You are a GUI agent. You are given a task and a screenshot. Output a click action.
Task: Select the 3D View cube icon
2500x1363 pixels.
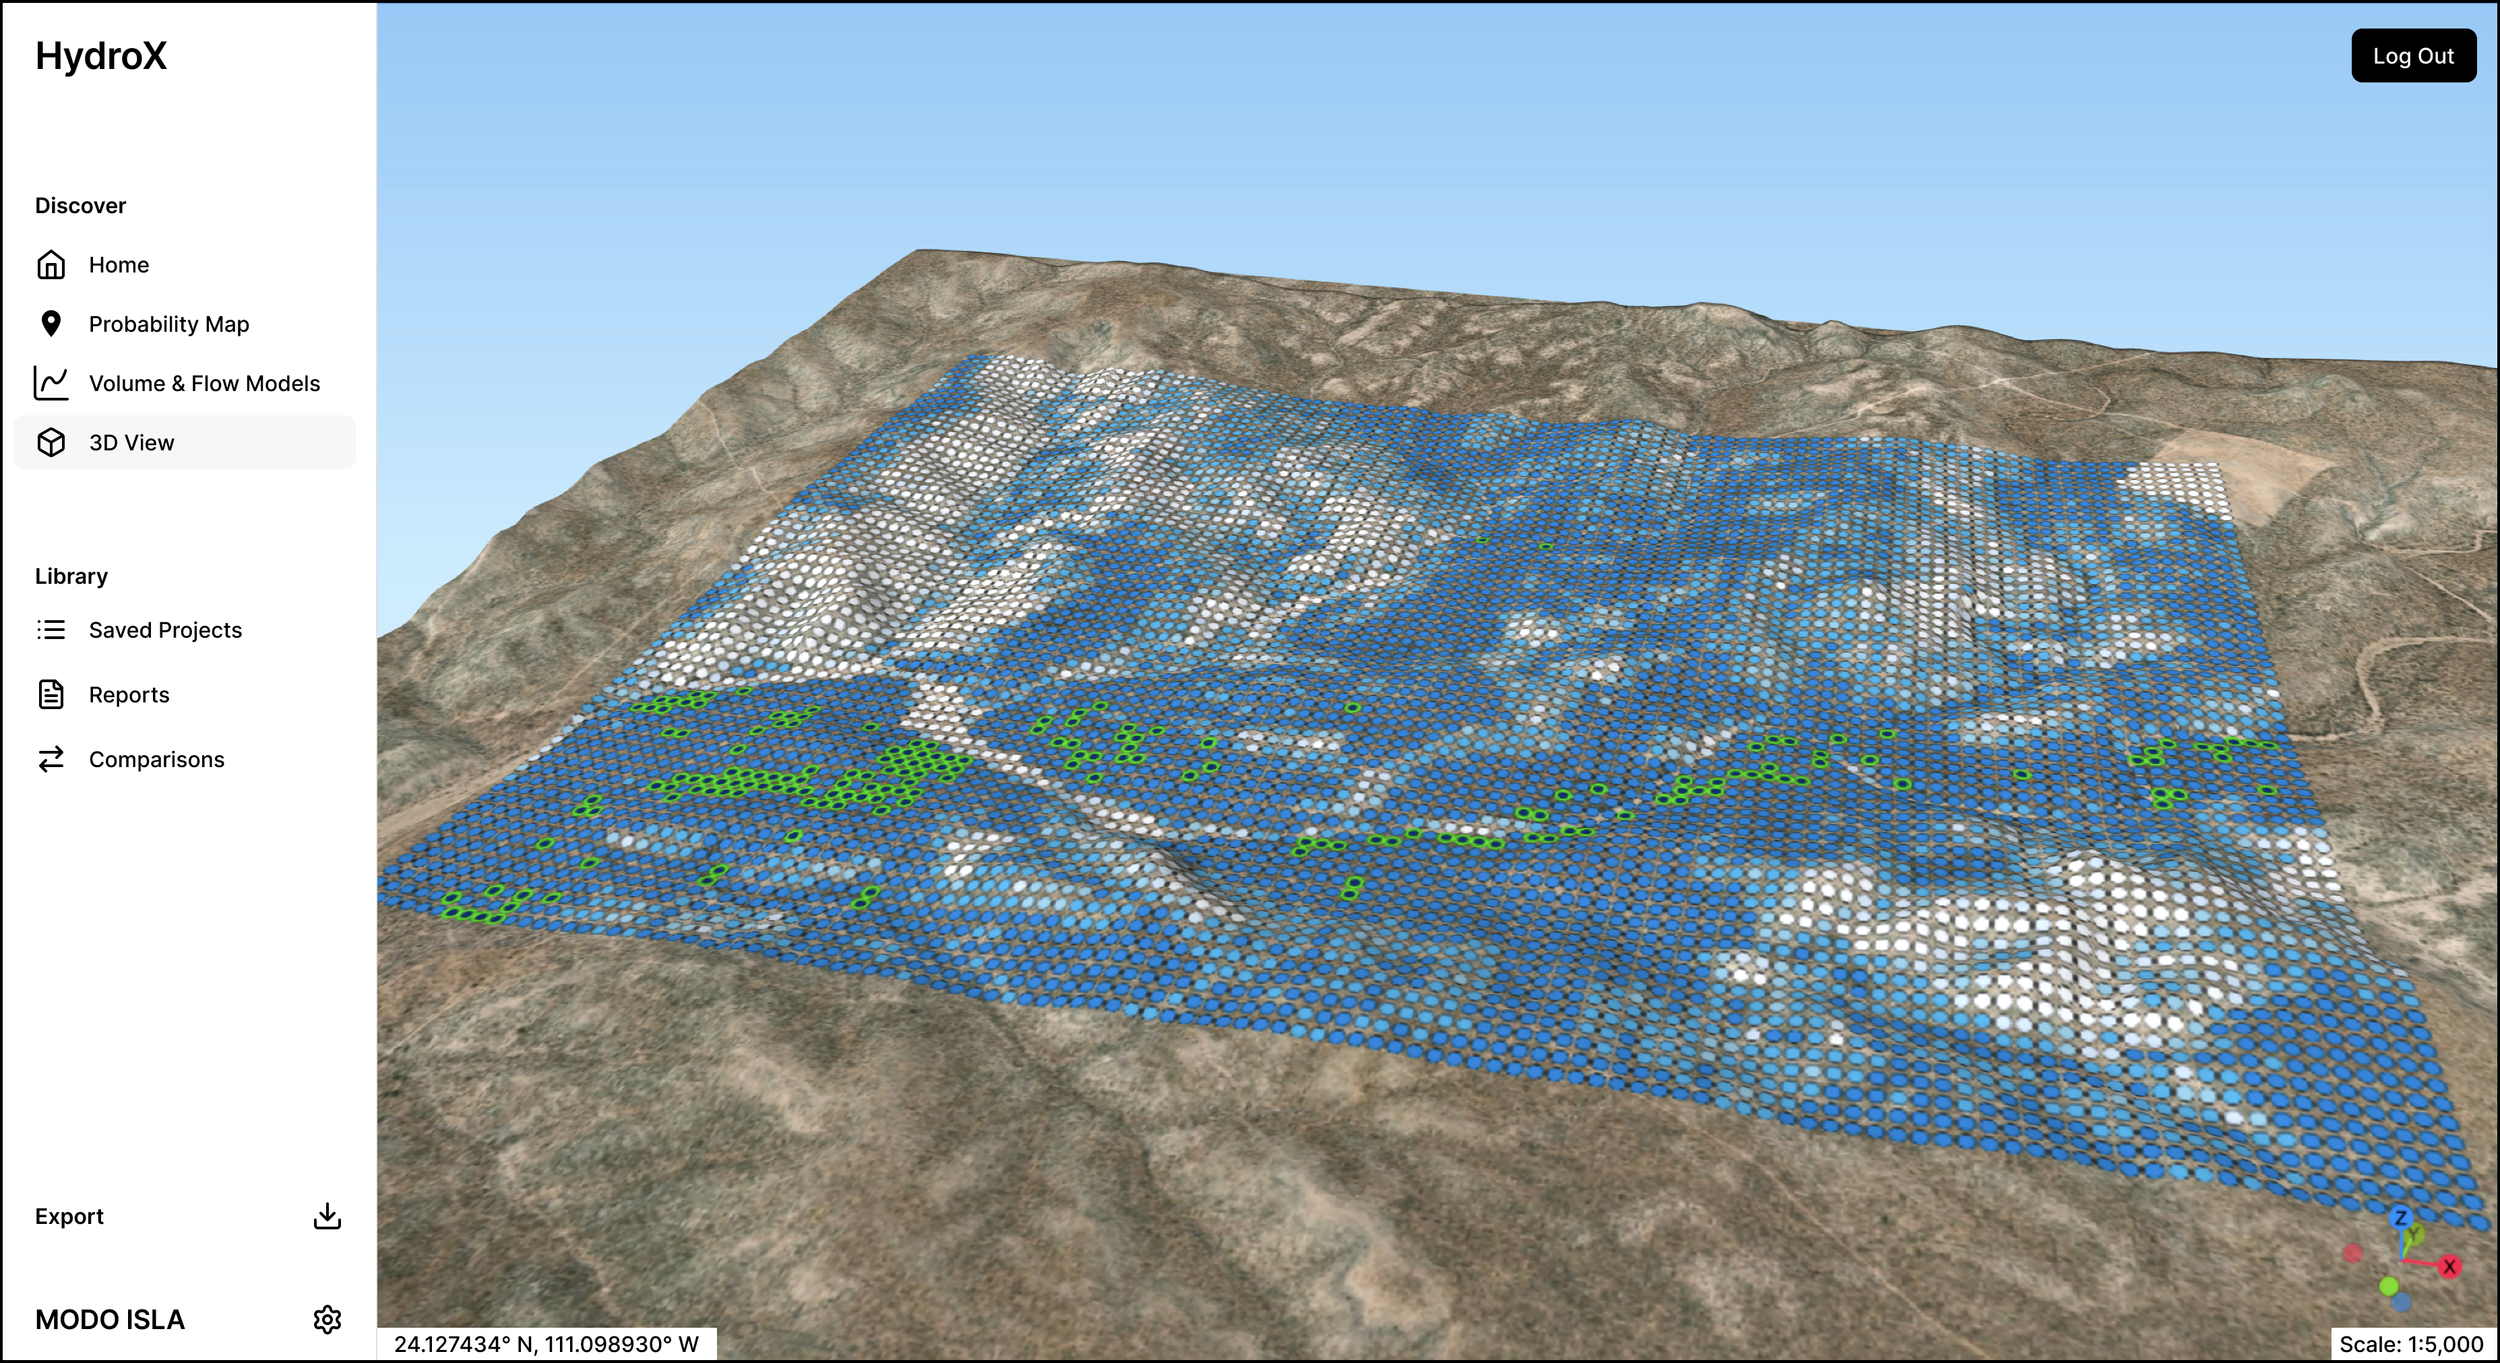pos(51,442)
